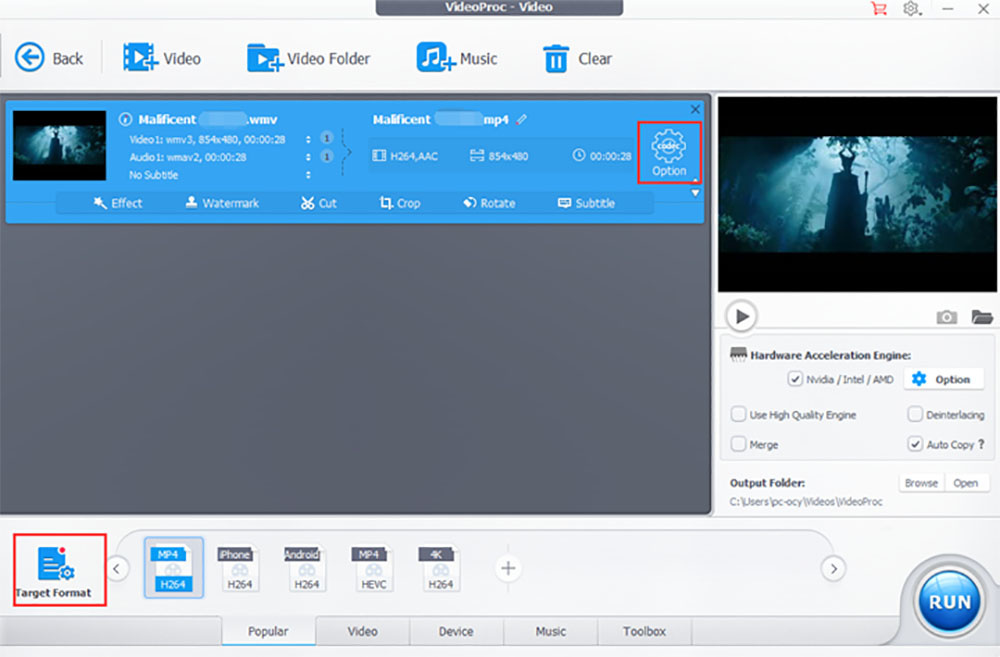The height and width of the screenshot is (657, 1000).
Task: Switch to the Video tab
Action: pyautogui.click(x=362, y=631)
